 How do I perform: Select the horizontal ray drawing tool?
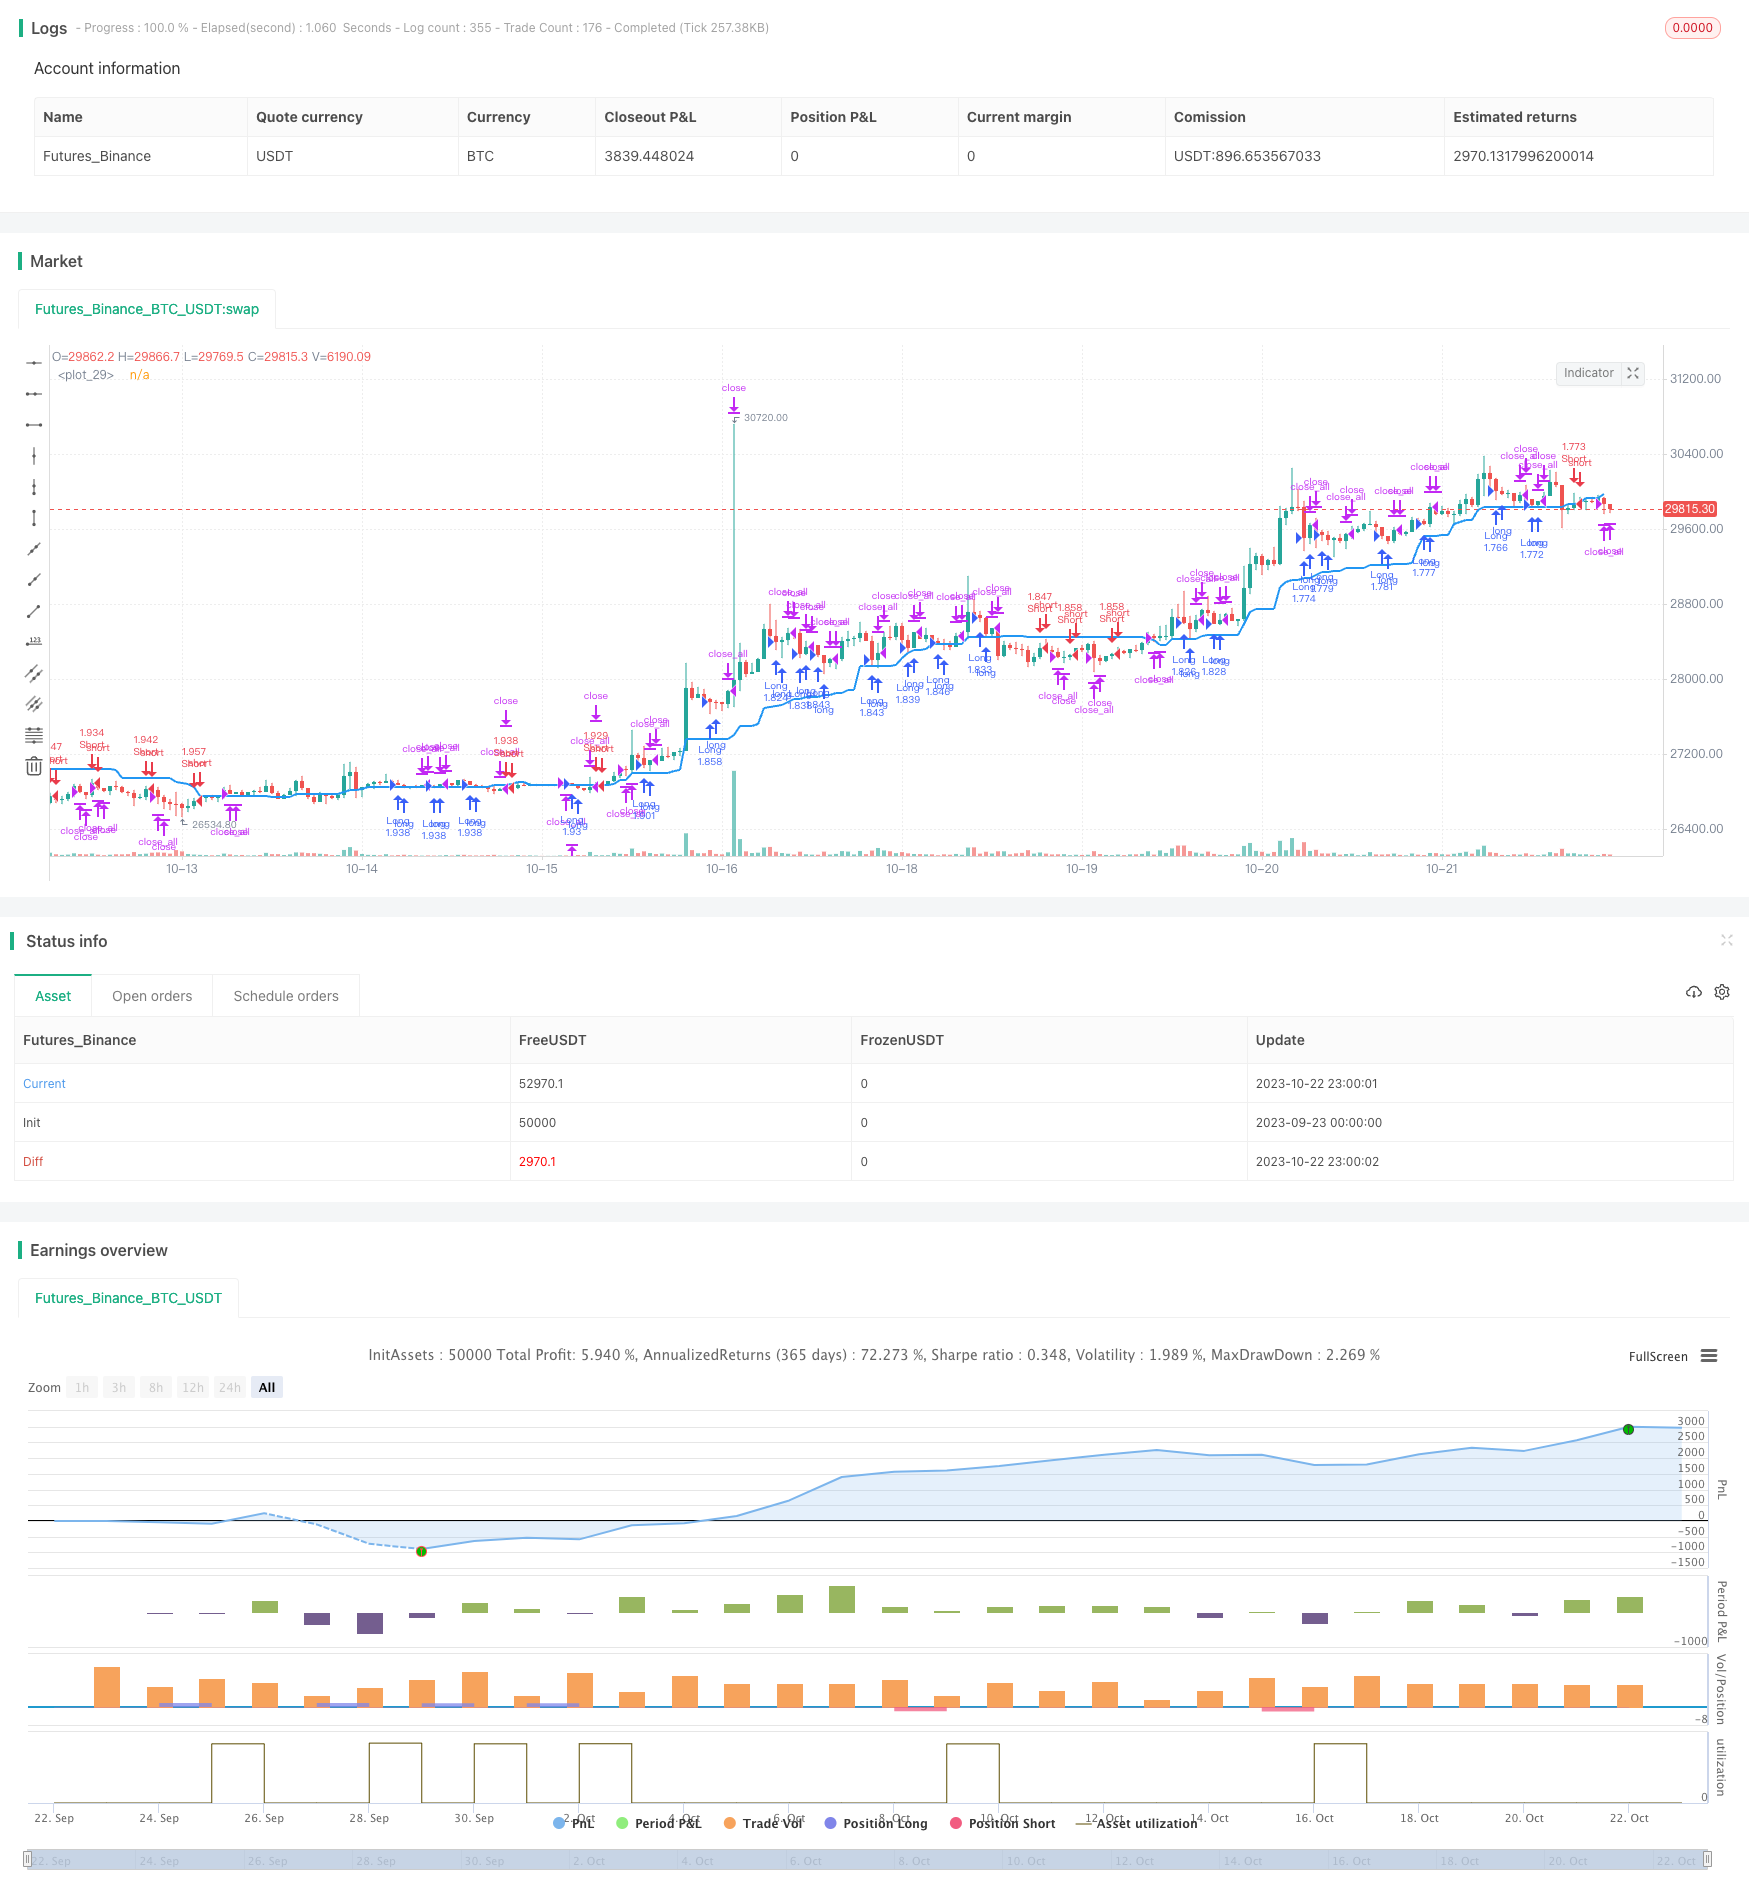coord(34,394)
